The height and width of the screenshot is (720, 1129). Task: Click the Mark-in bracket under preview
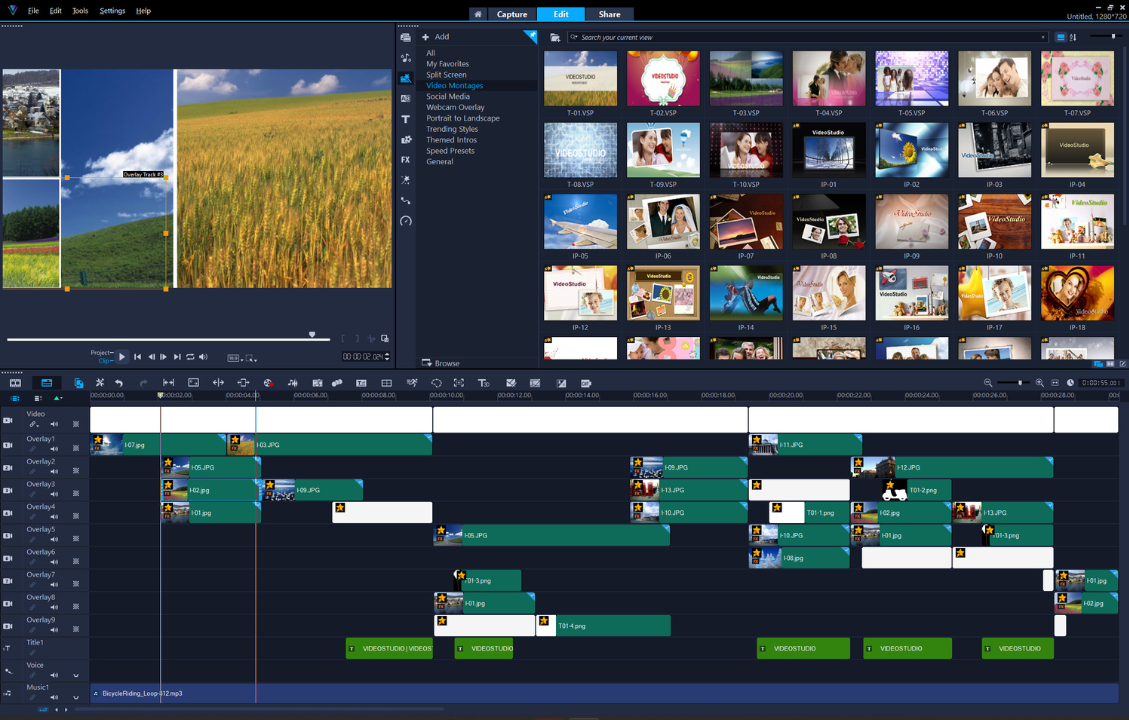[x=343, y=338]
